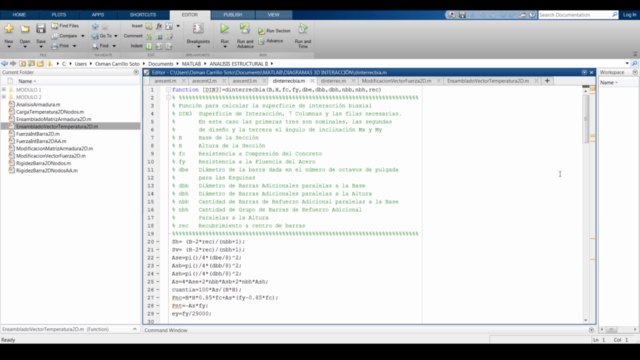Click the address bar search folder icon
This screenshot has width=640, height=360.
[x=634, y=64]
